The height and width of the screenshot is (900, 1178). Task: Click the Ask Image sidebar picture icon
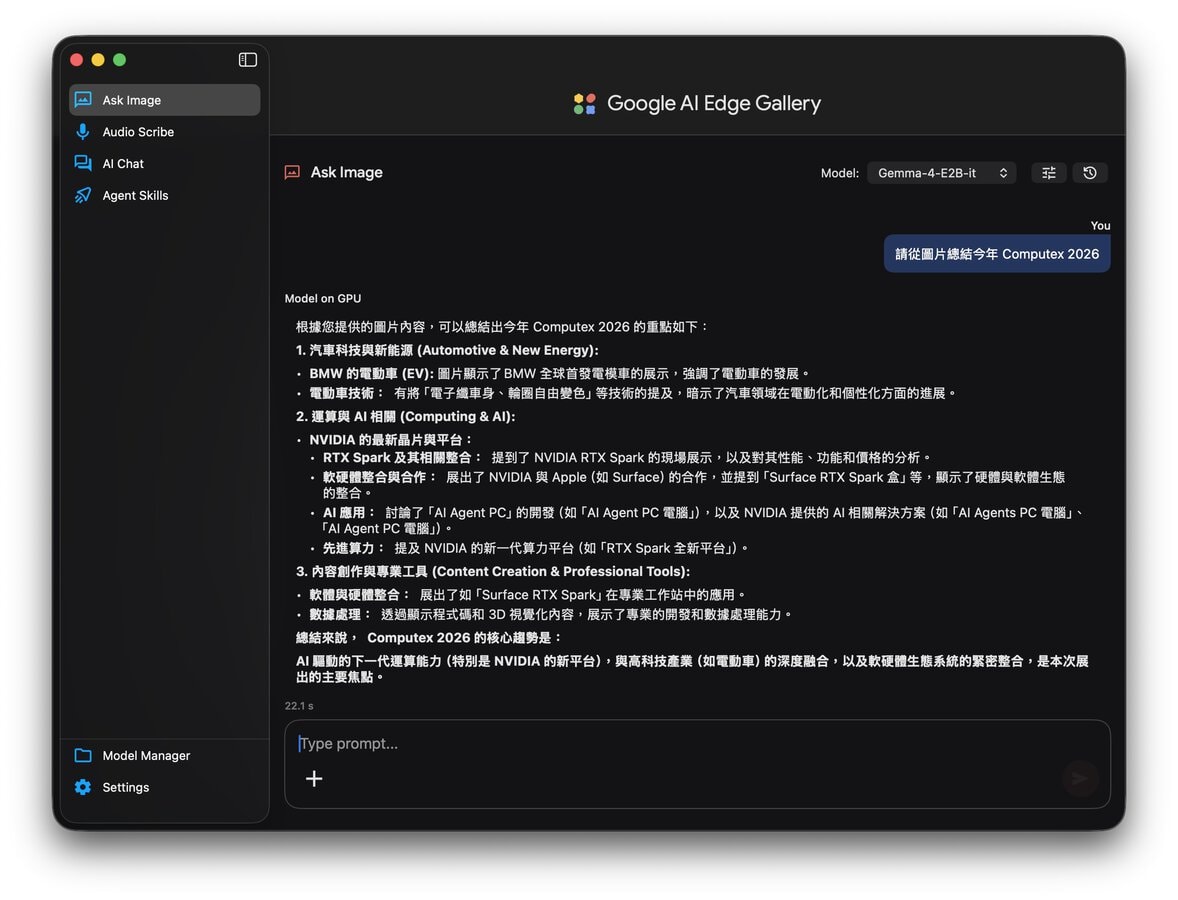tap(83, 100)
